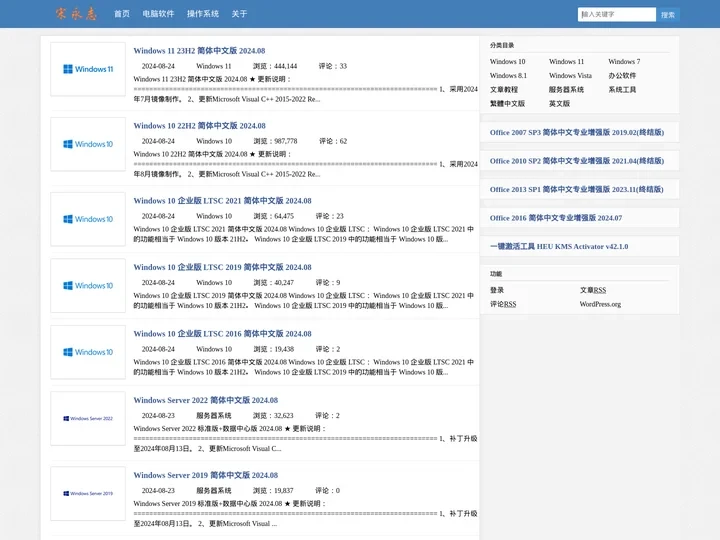Open the Windows 11 23H2 post thumbnail
Viewport: 720px width, 540px height.
88,69
